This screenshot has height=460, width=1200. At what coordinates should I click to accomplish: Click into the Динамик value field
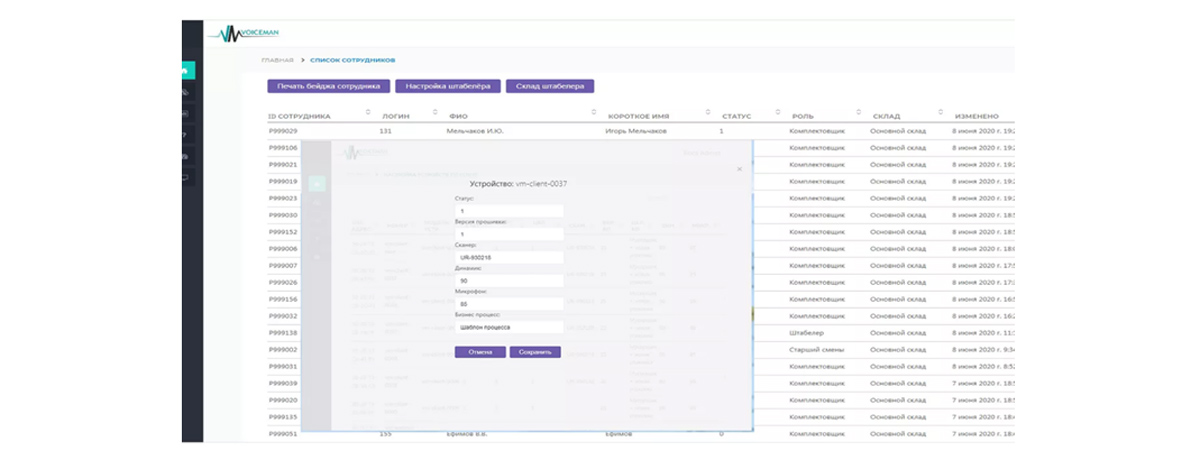tap(509, 281)
